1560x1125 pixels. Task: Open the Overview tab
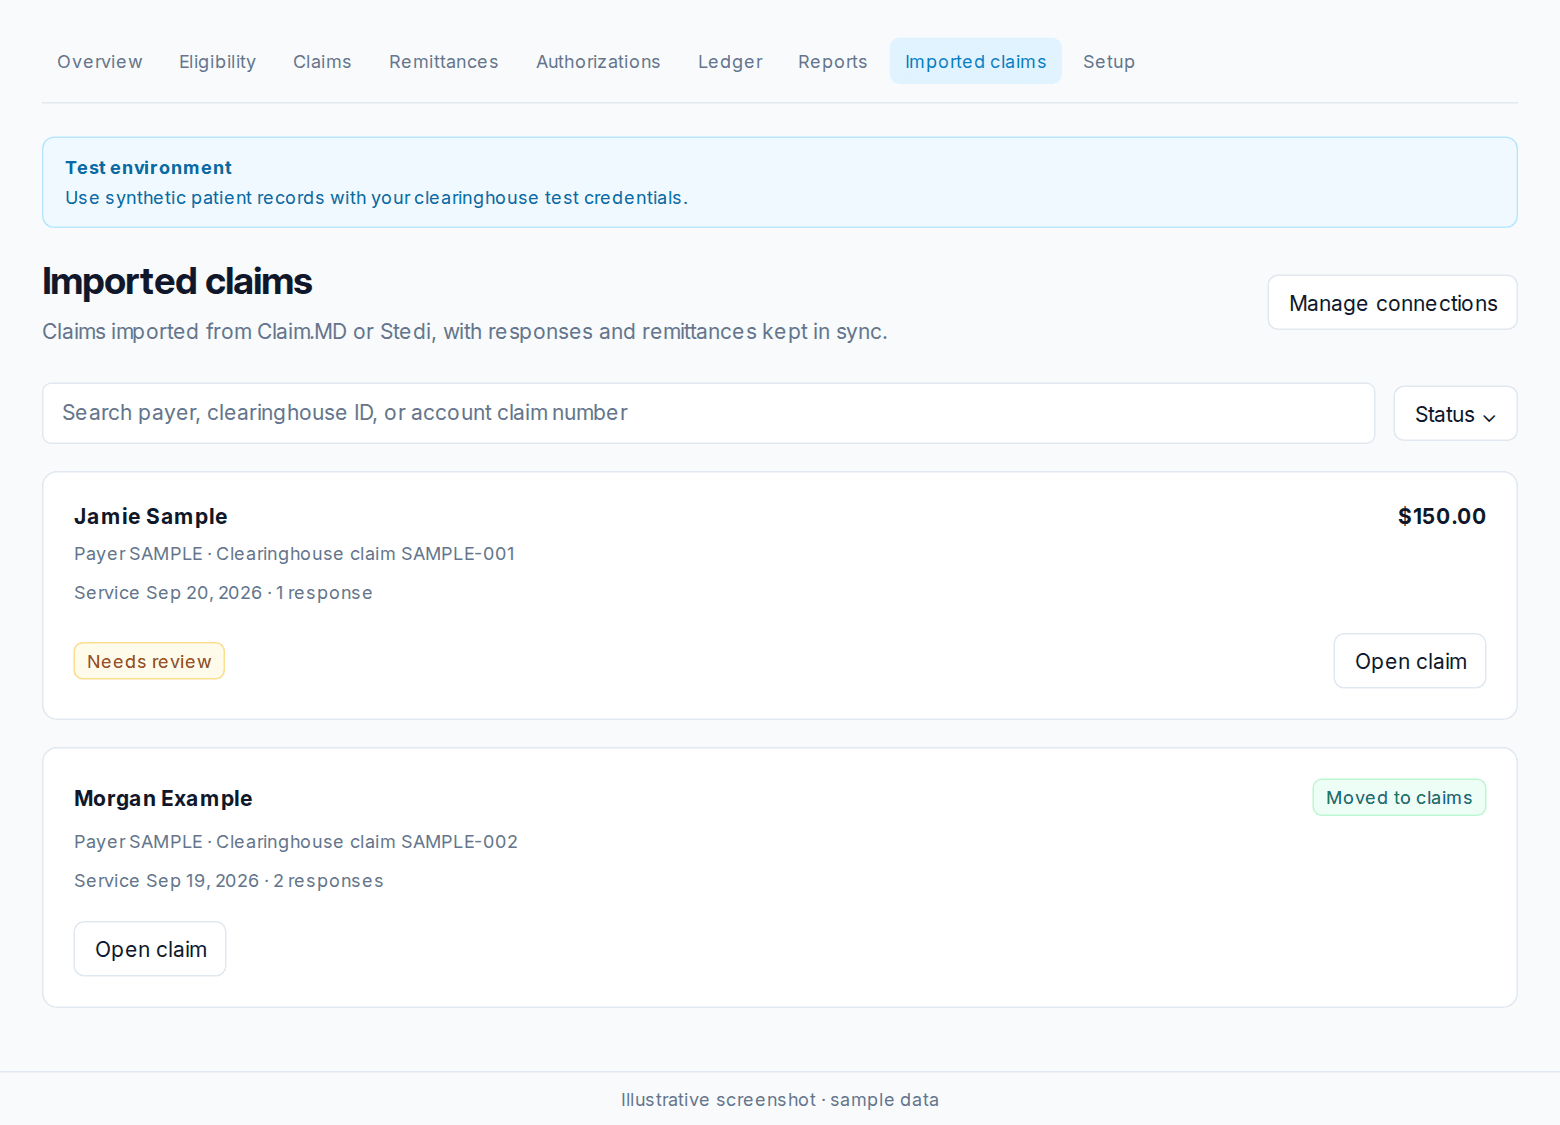coord(100,62)
